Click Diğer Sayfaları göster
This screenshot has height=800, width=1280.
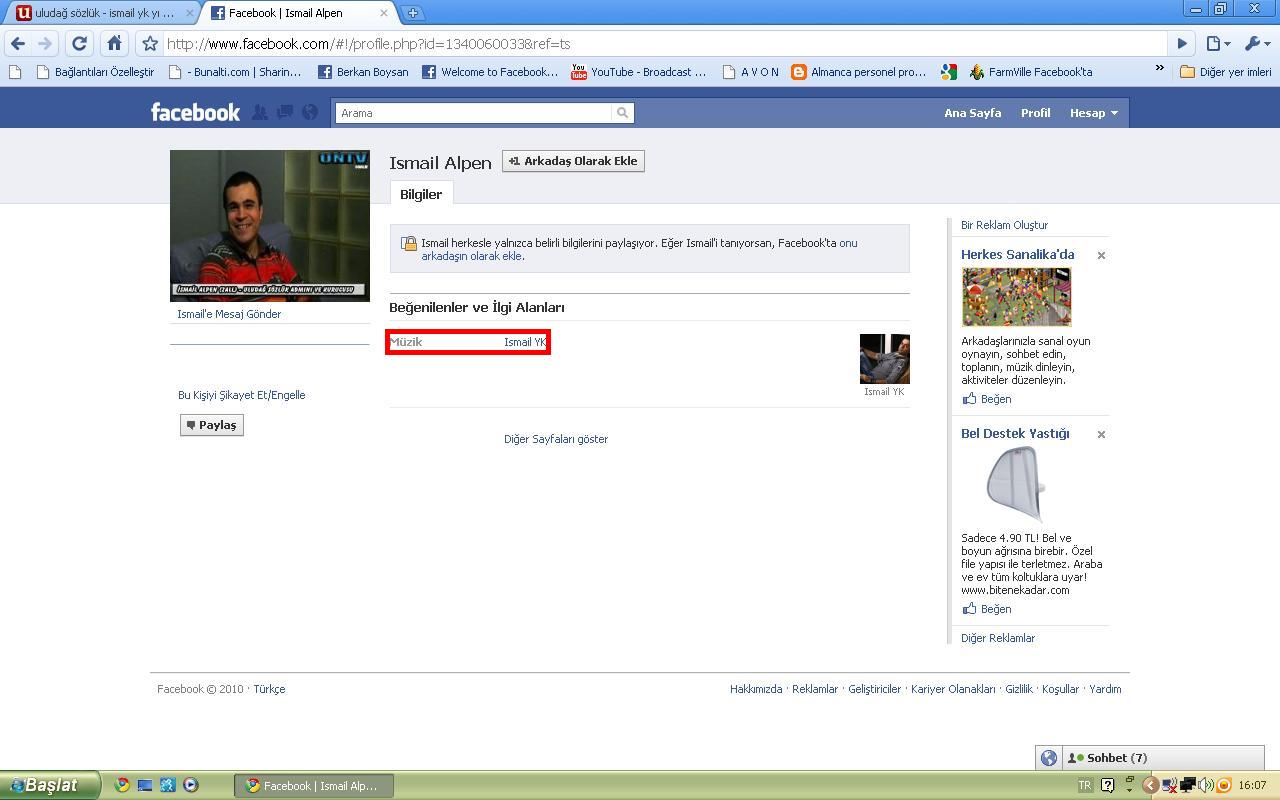coord(556,439)
